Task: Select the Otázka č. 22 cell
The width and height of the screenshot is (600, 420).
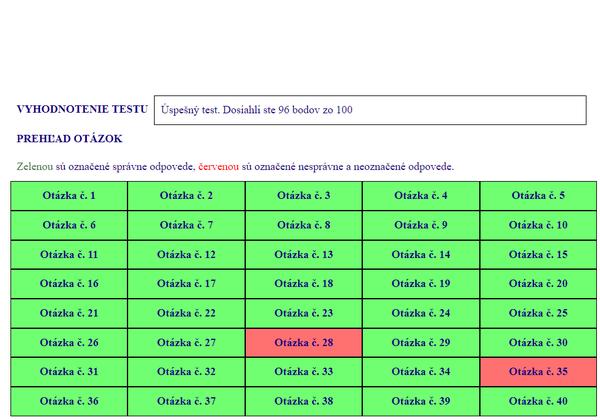Action: (x=186, y=314)
